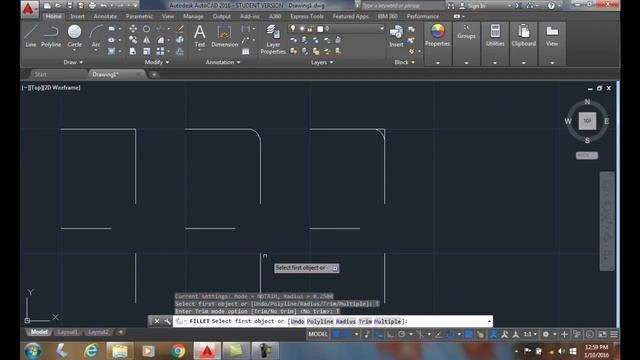Open the layer selection dropdown

click(382, 29)
